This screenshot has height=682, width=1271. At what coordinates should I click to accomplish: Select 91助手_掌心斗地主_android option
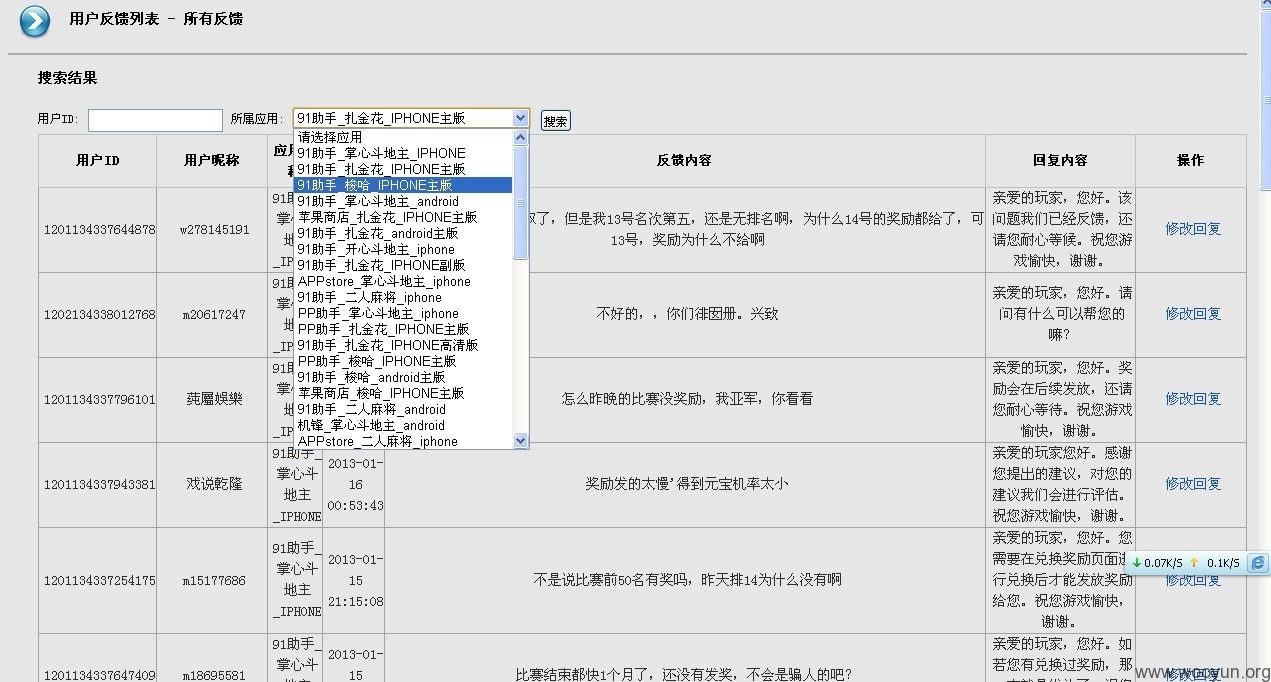(x=403, y=201)
